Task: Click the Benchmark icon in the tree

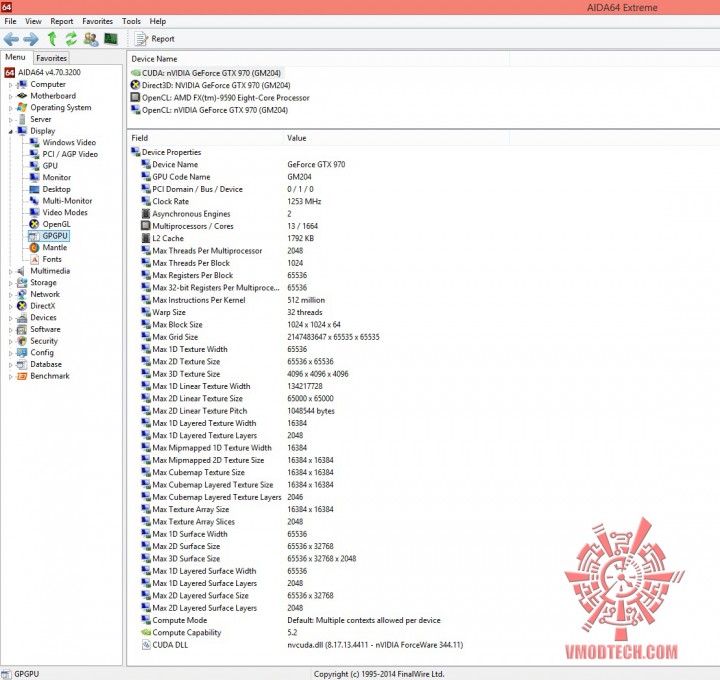Action: pos(22,376)
